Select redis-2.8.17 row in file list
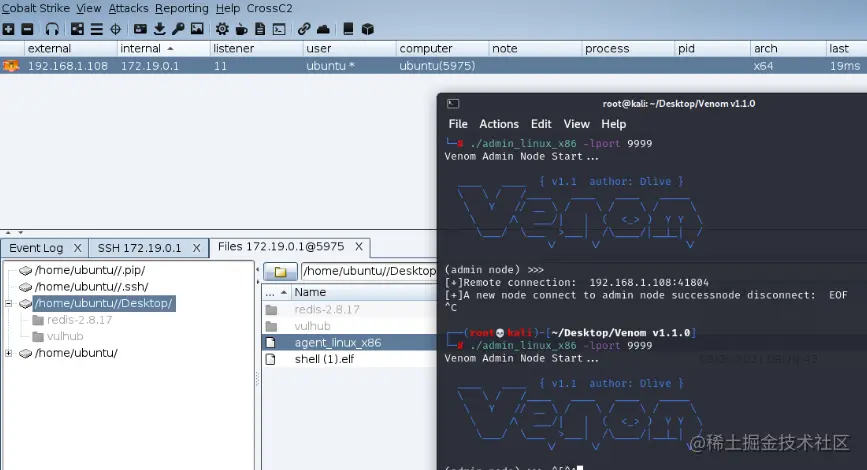Screen dimensions: 867x470 pyautogui.click(x=349, y=309)
